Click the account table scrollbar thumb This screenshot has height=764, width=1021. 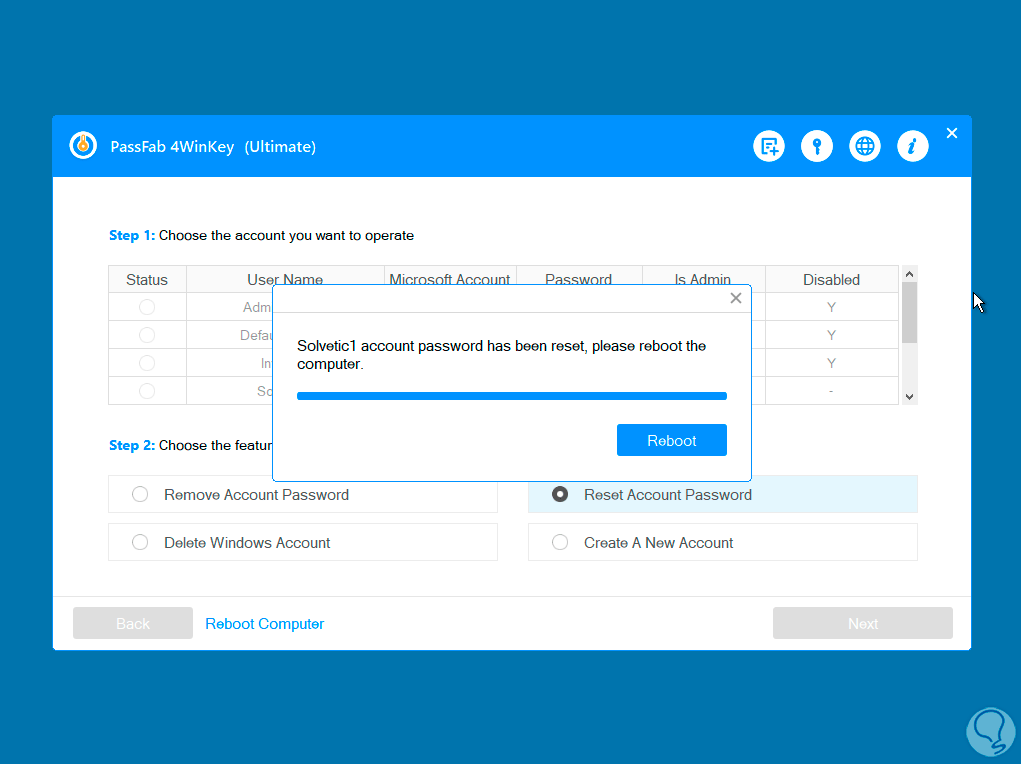click(x=910, y=313)
